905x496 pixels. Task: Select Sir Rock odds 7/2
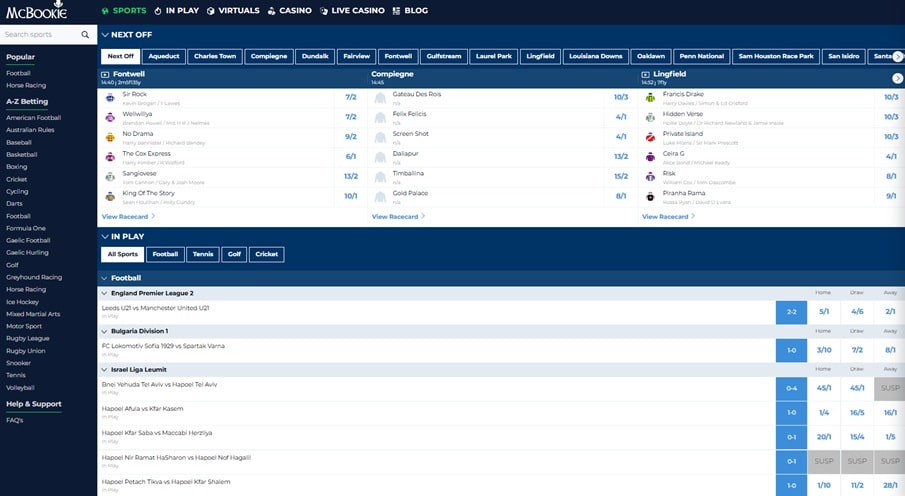coord(351,97)
